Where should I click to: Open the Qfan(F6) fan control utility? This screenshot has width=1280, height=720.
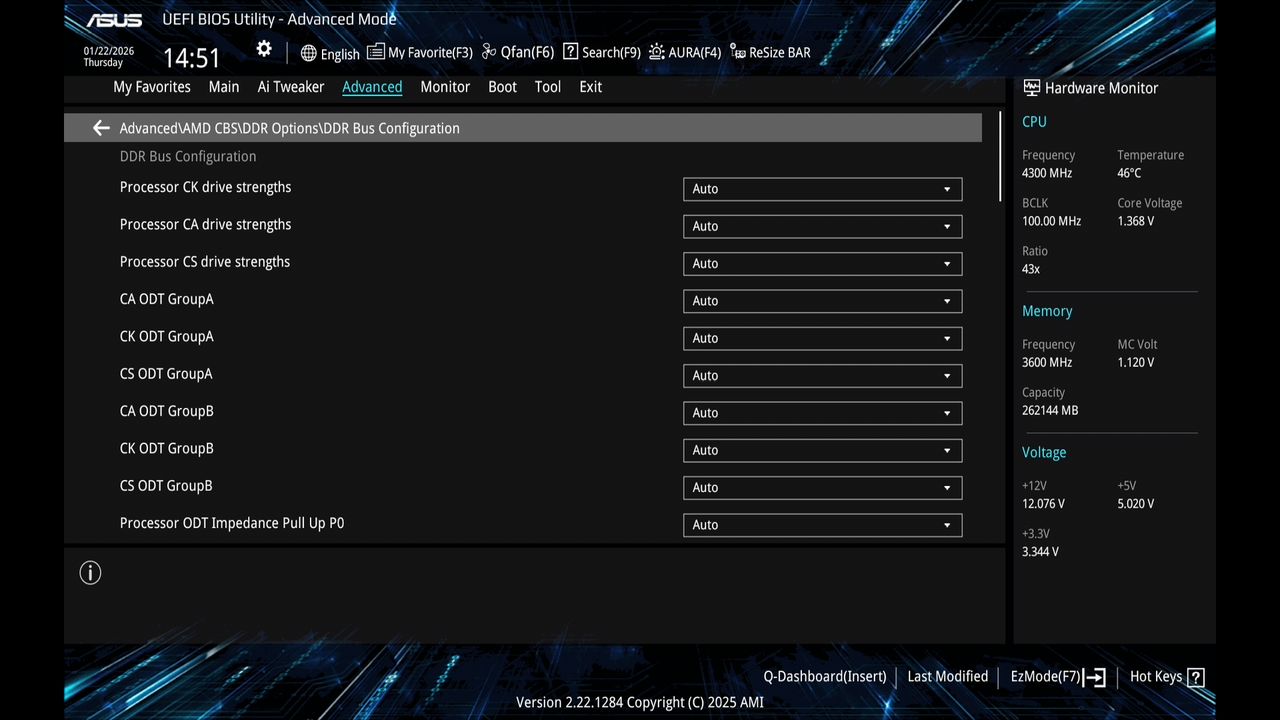[x=516, y=52]
